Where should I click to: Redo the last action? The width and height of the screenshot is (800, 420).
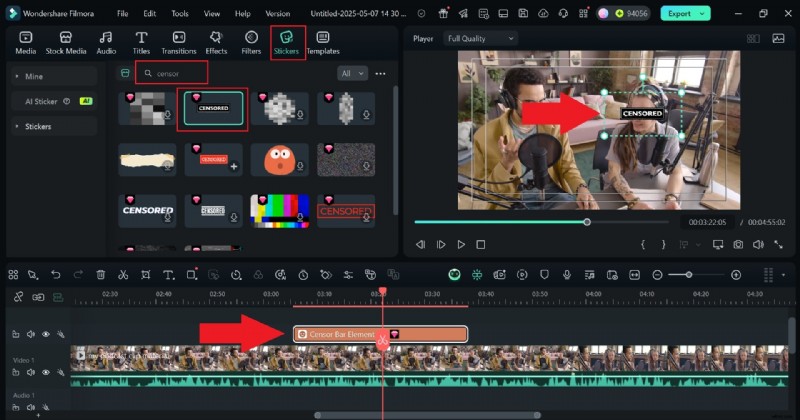click(78, 275)
